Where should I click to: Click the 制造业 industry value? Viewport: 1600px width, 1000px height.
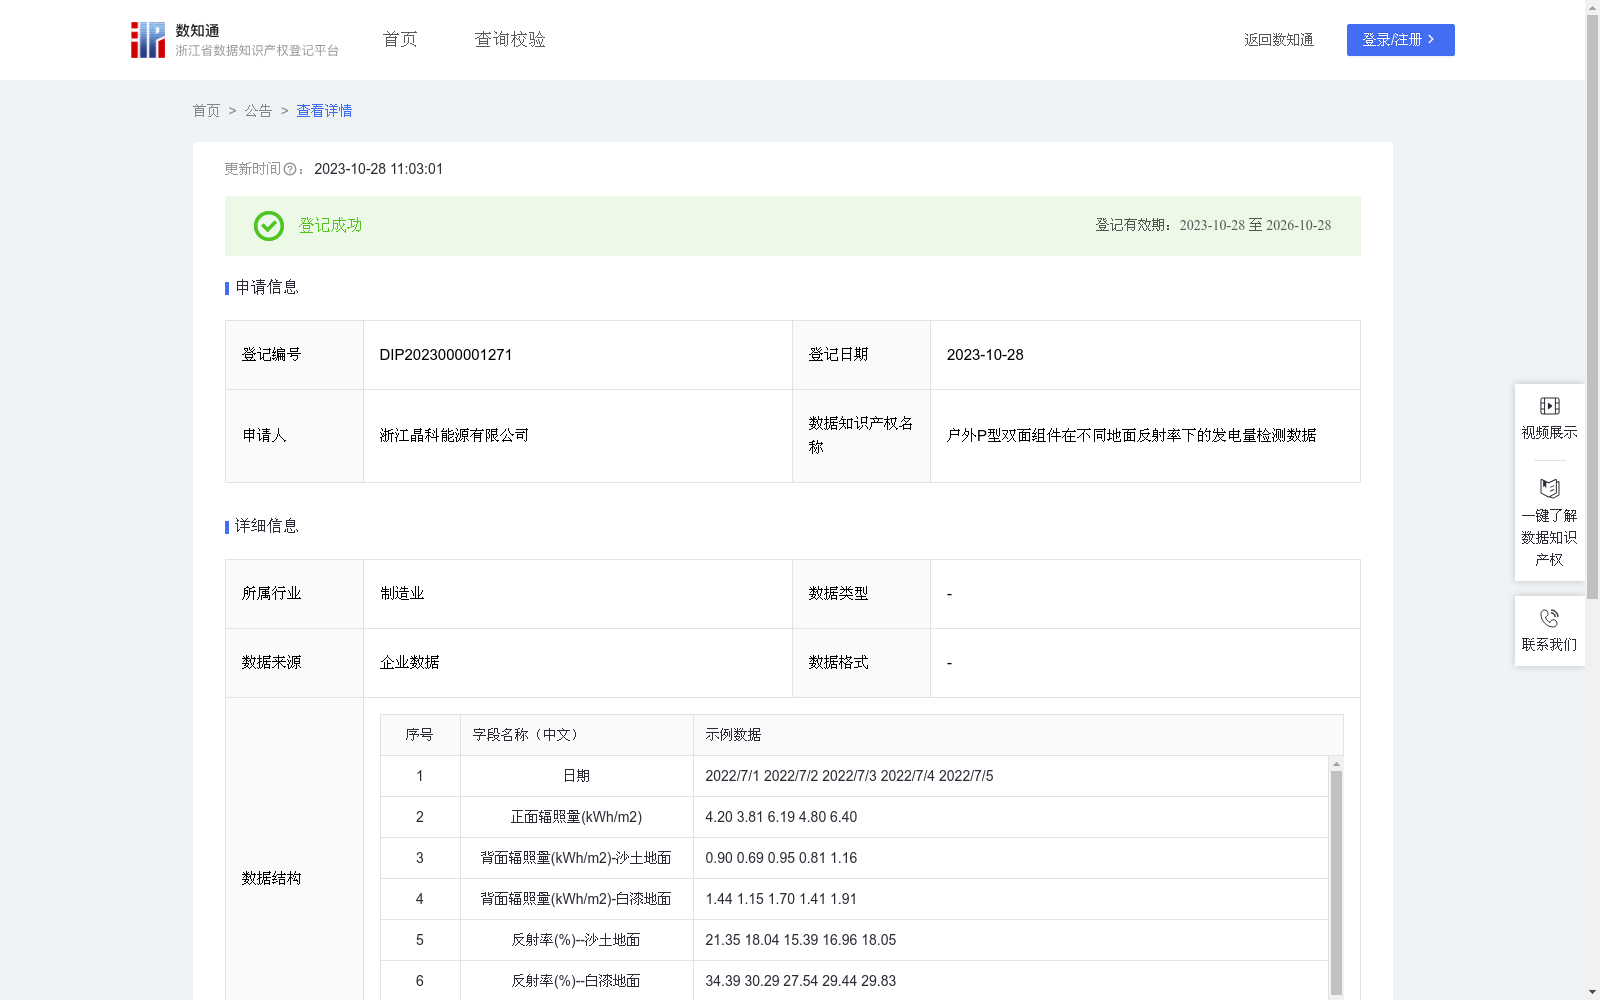tap(402, 594)
